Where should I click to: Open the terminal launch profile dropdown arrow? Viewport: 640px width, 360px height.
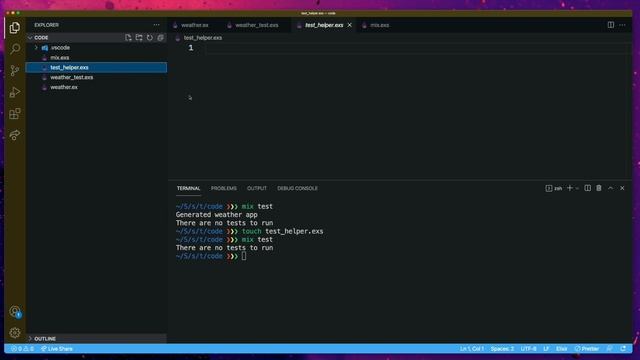click(x=577, y=189)
